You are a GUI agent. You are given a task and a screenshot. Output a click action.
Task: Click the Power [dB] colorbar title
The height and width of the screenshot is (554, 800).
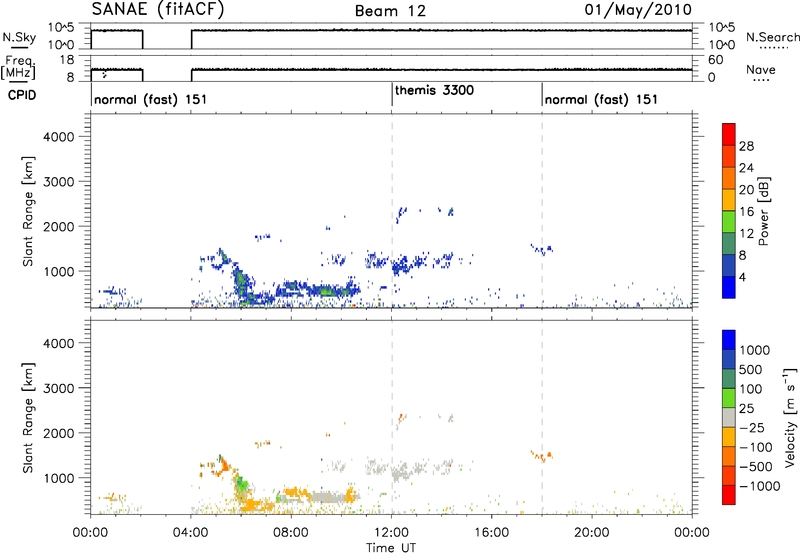763,211
